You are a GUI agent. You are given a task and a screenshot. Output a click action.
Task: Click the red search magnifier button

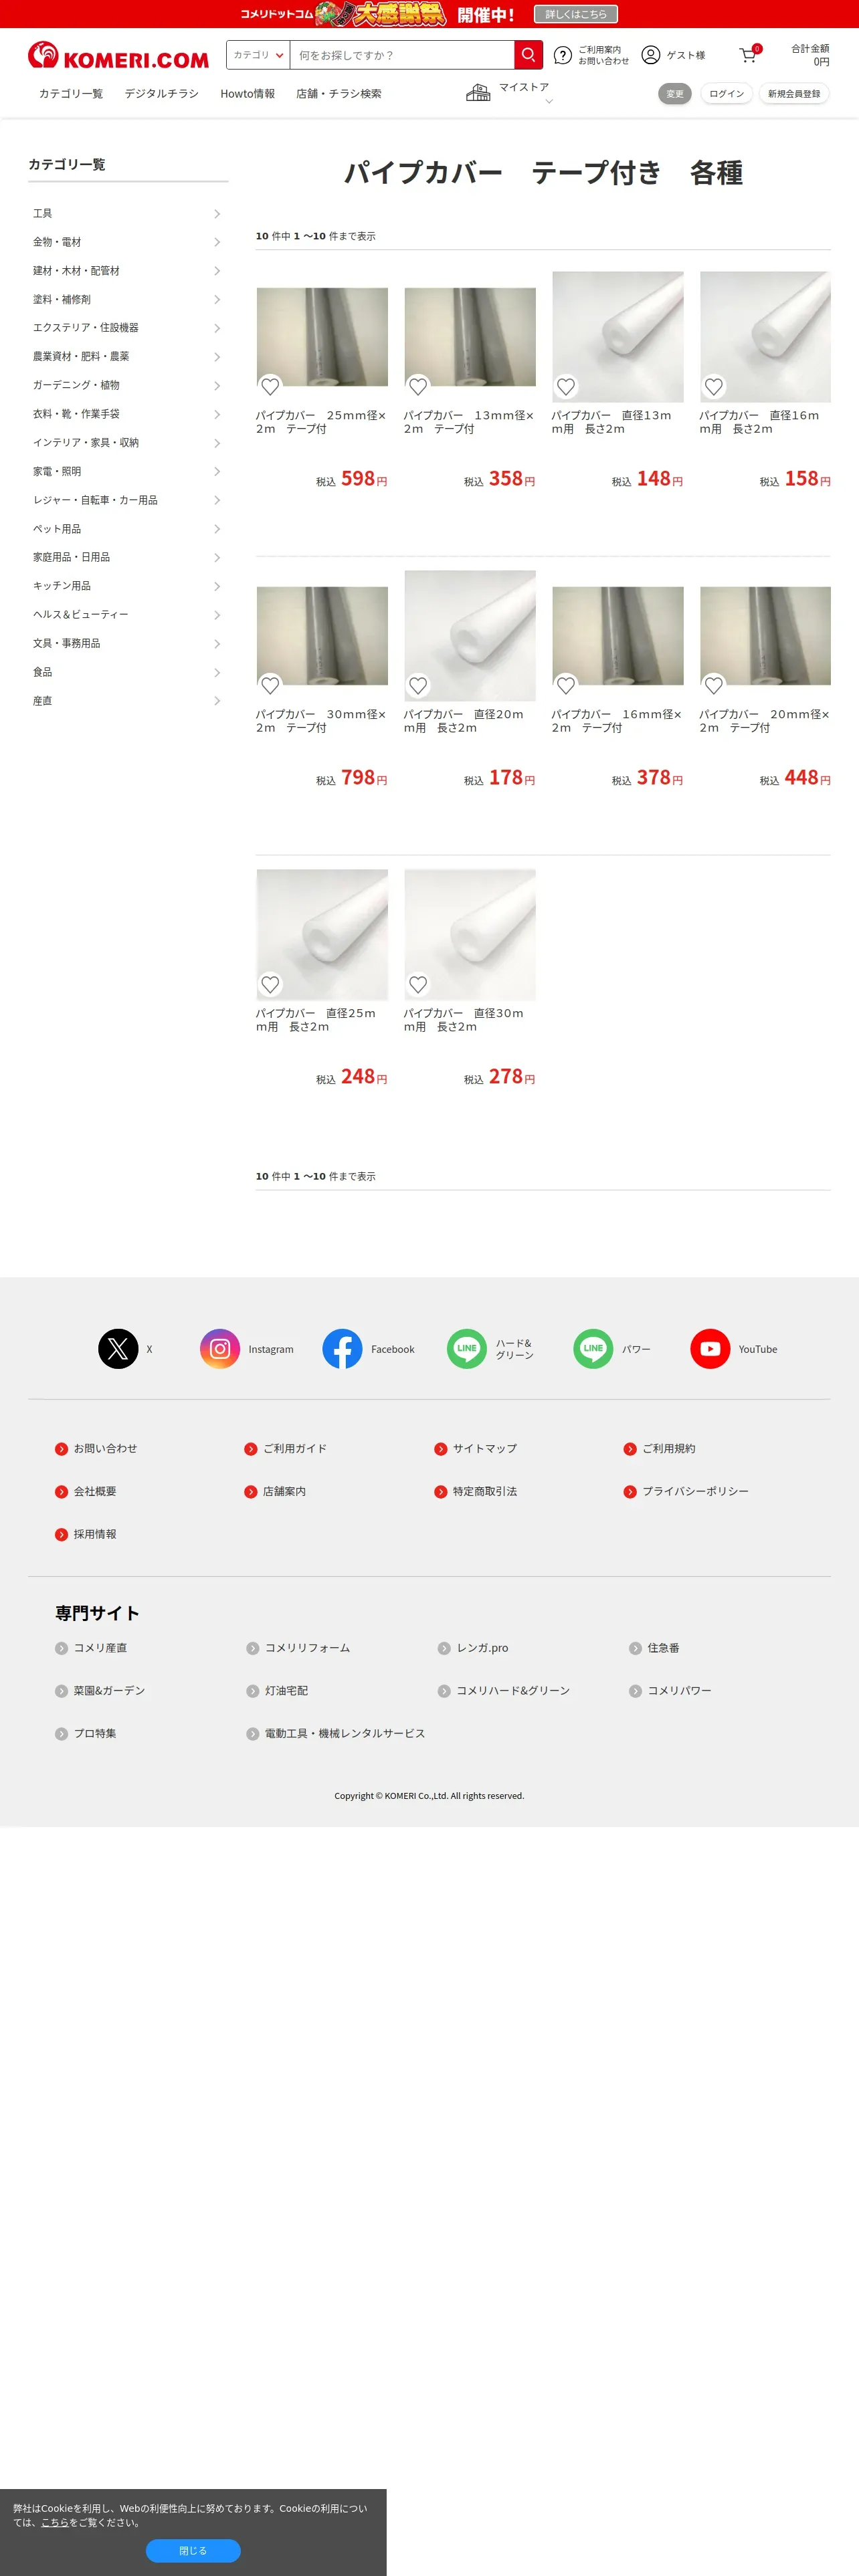pyautogui.click(x=528, y=55)
